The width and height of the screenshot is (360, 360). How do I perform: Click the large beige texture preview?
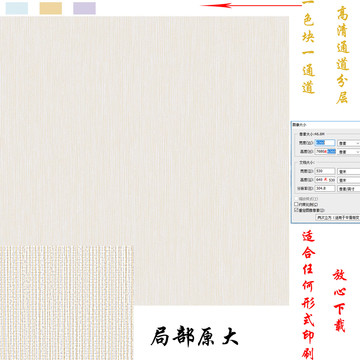(x=144, y=161)
